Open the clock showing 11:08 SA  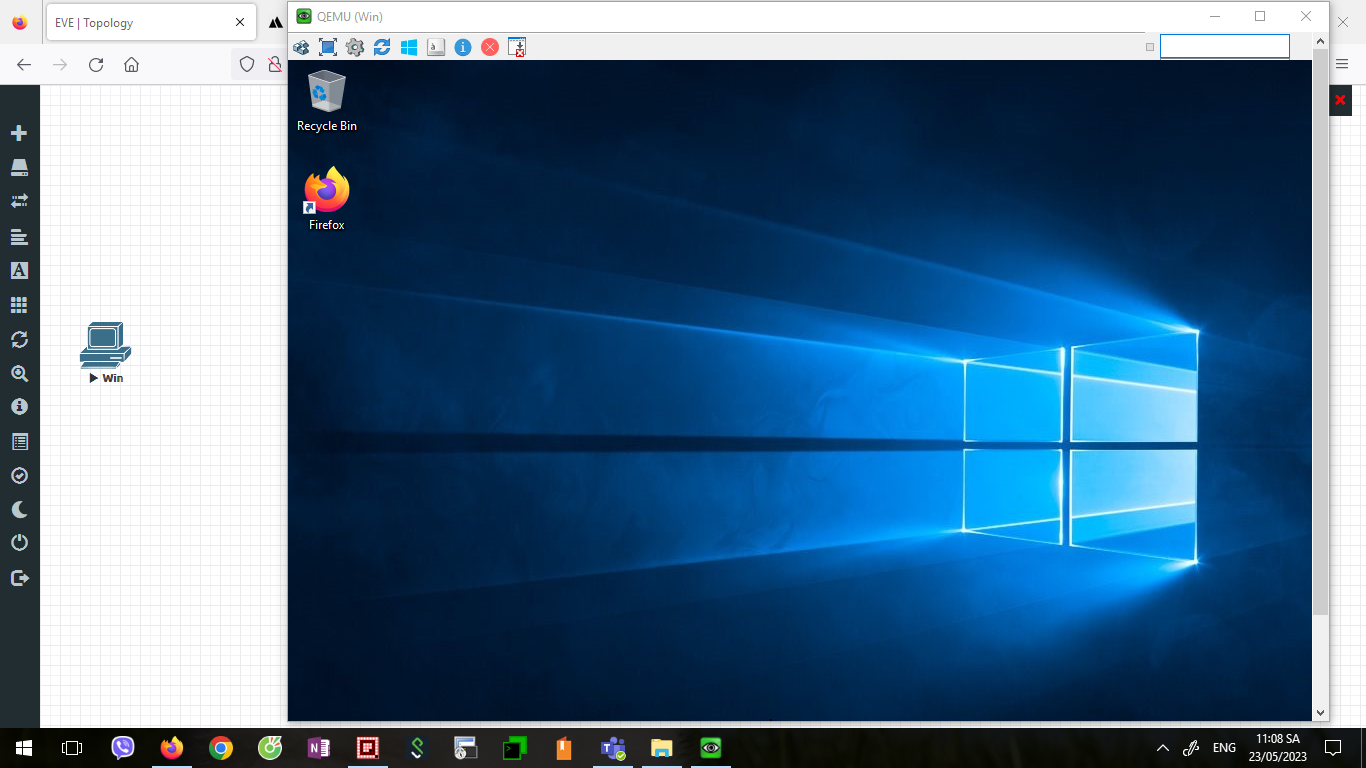(x=1278, y=747)
